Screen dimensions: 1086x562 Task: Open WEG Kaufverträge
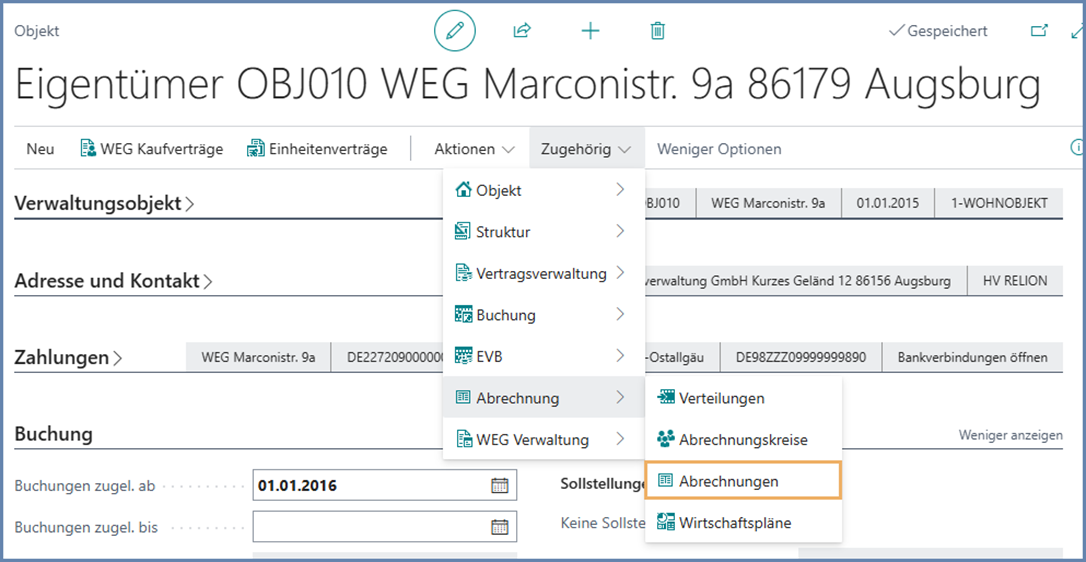point(152,149)
